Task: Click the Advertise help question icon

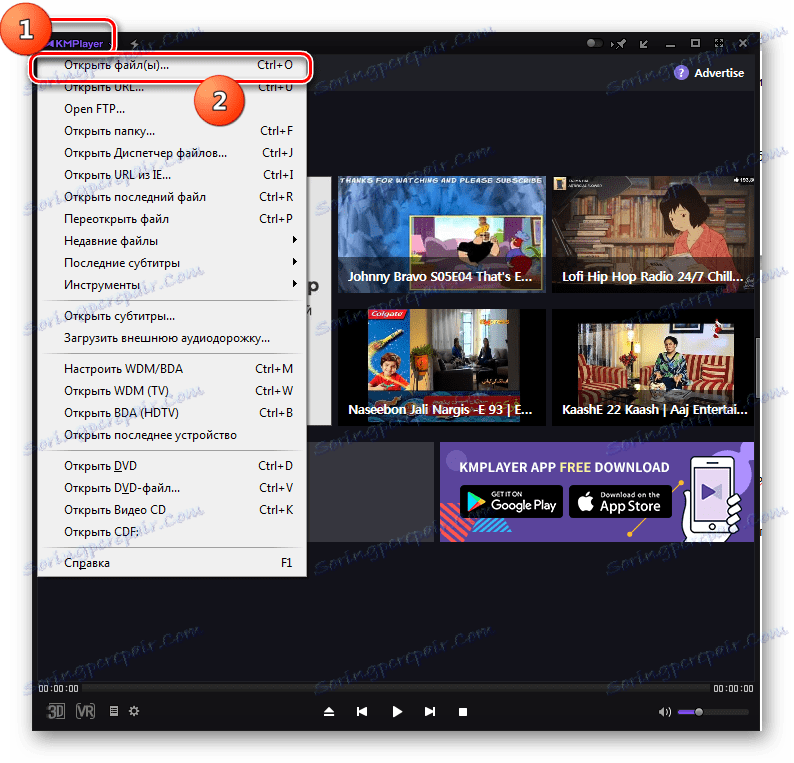Action: (x=681, y=73)
